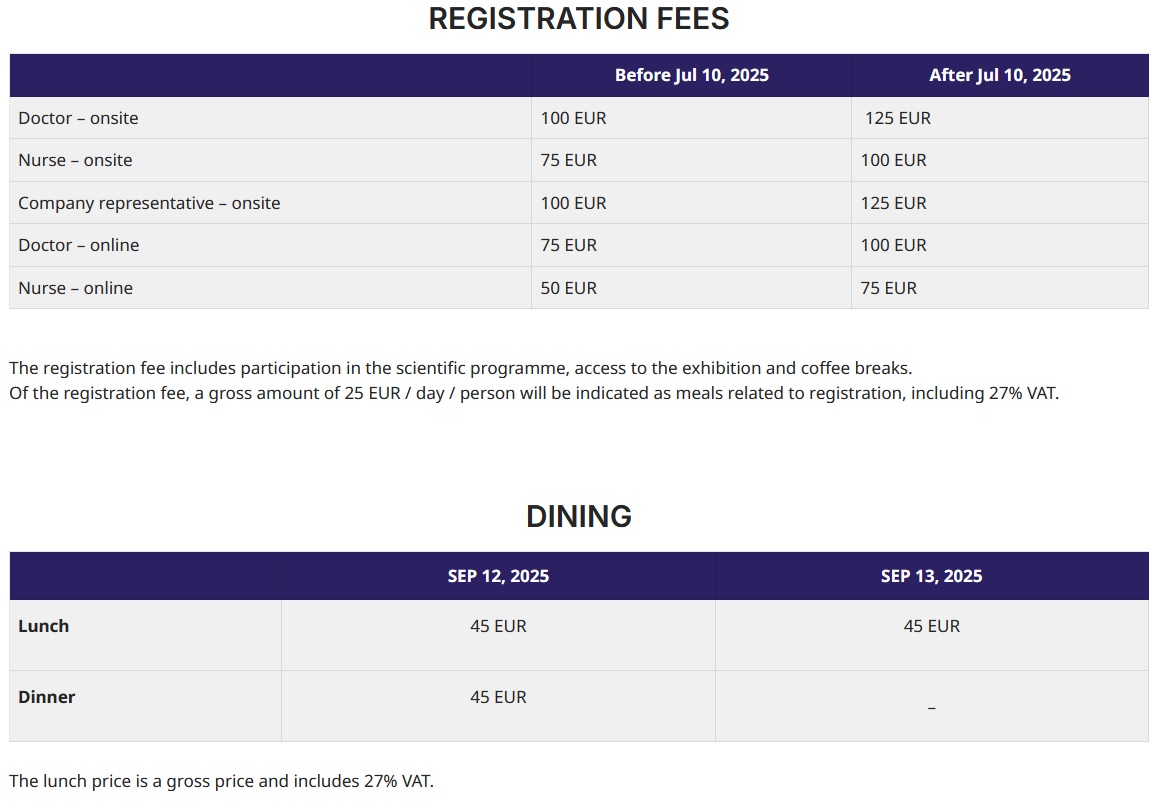Click the Dinner price for SEP 12

498,697
